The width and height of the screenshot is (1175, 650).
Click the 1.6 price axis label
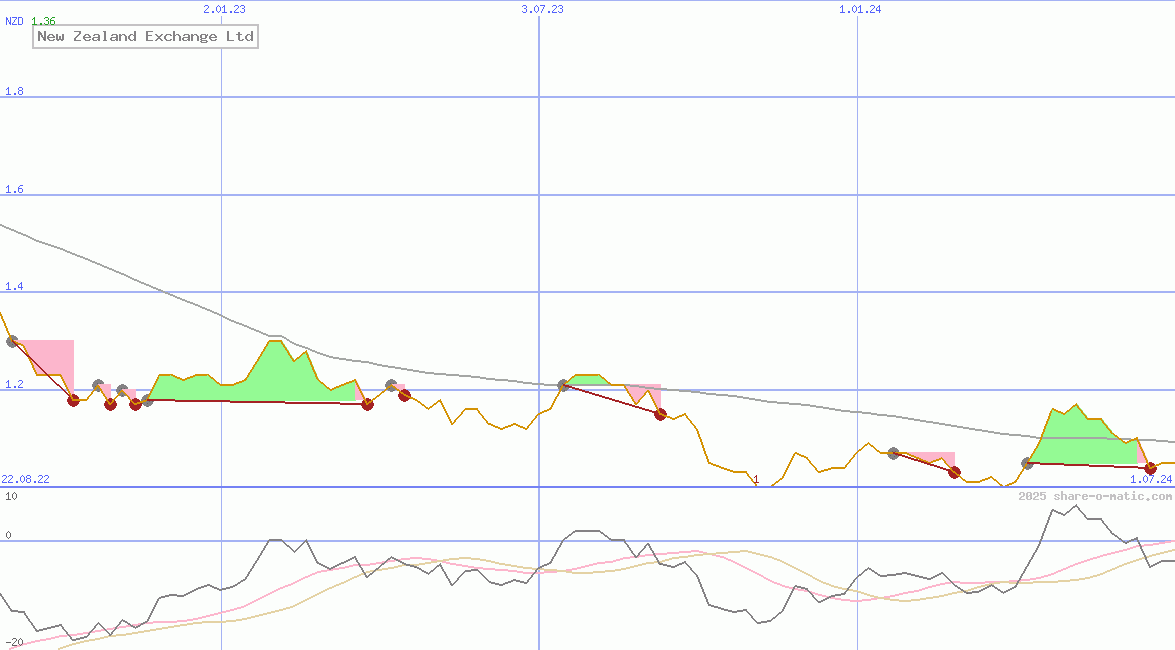(14, 189)
